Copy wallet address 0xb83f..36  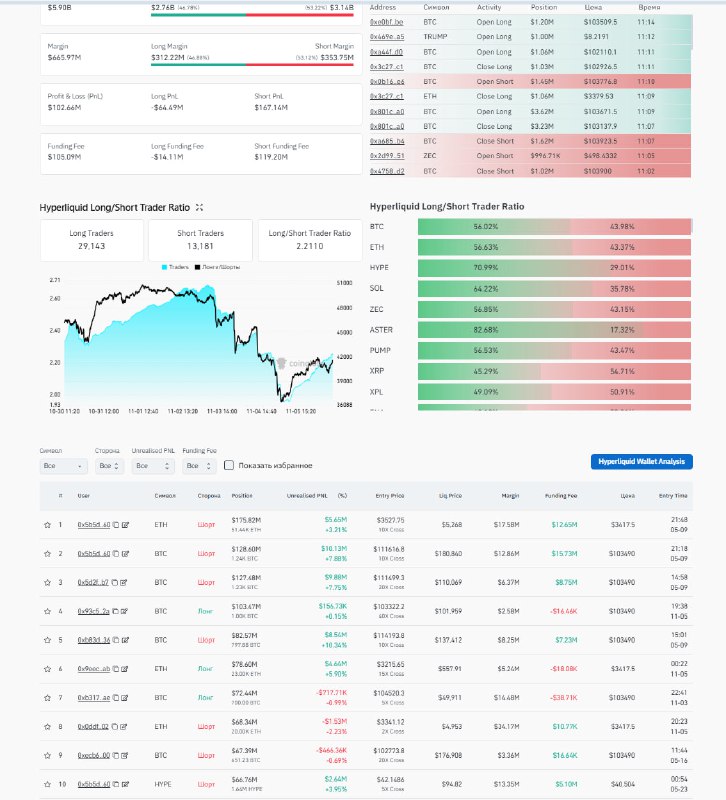[115, 639]
